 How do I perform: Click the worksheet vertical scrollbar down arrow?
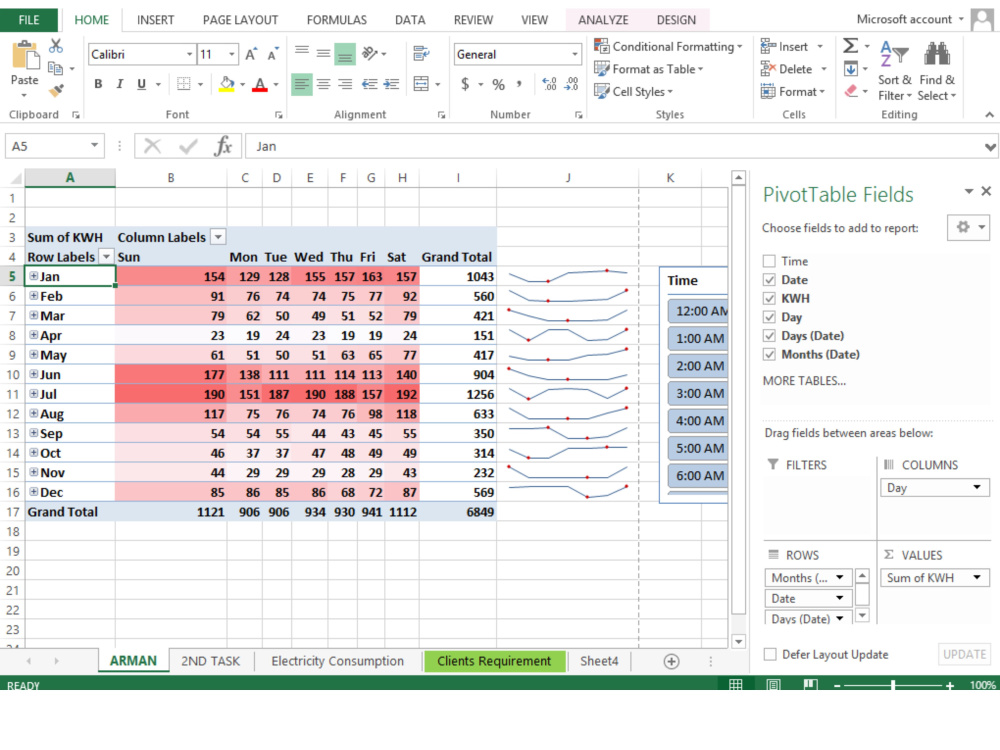click(x=739, y=642)
